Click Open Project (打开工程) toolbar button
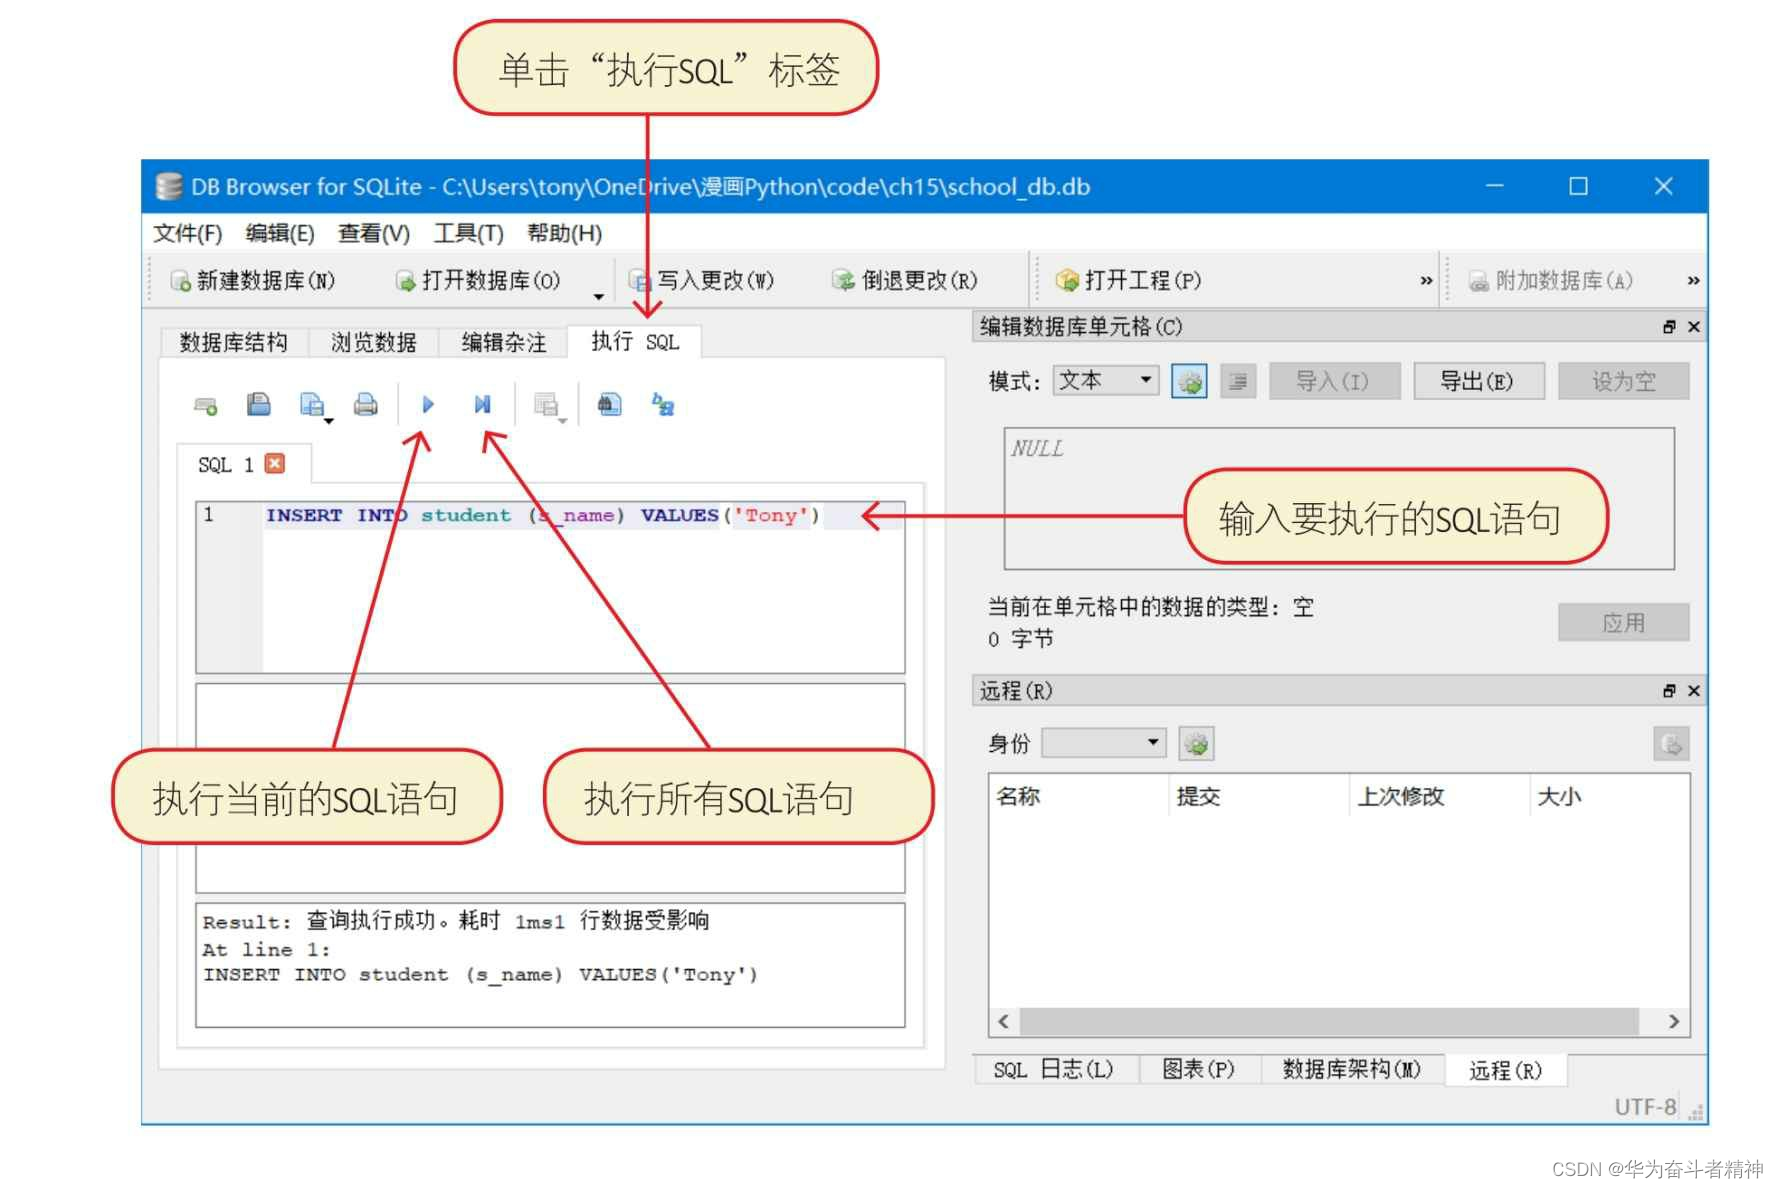 click(1129, 280)
